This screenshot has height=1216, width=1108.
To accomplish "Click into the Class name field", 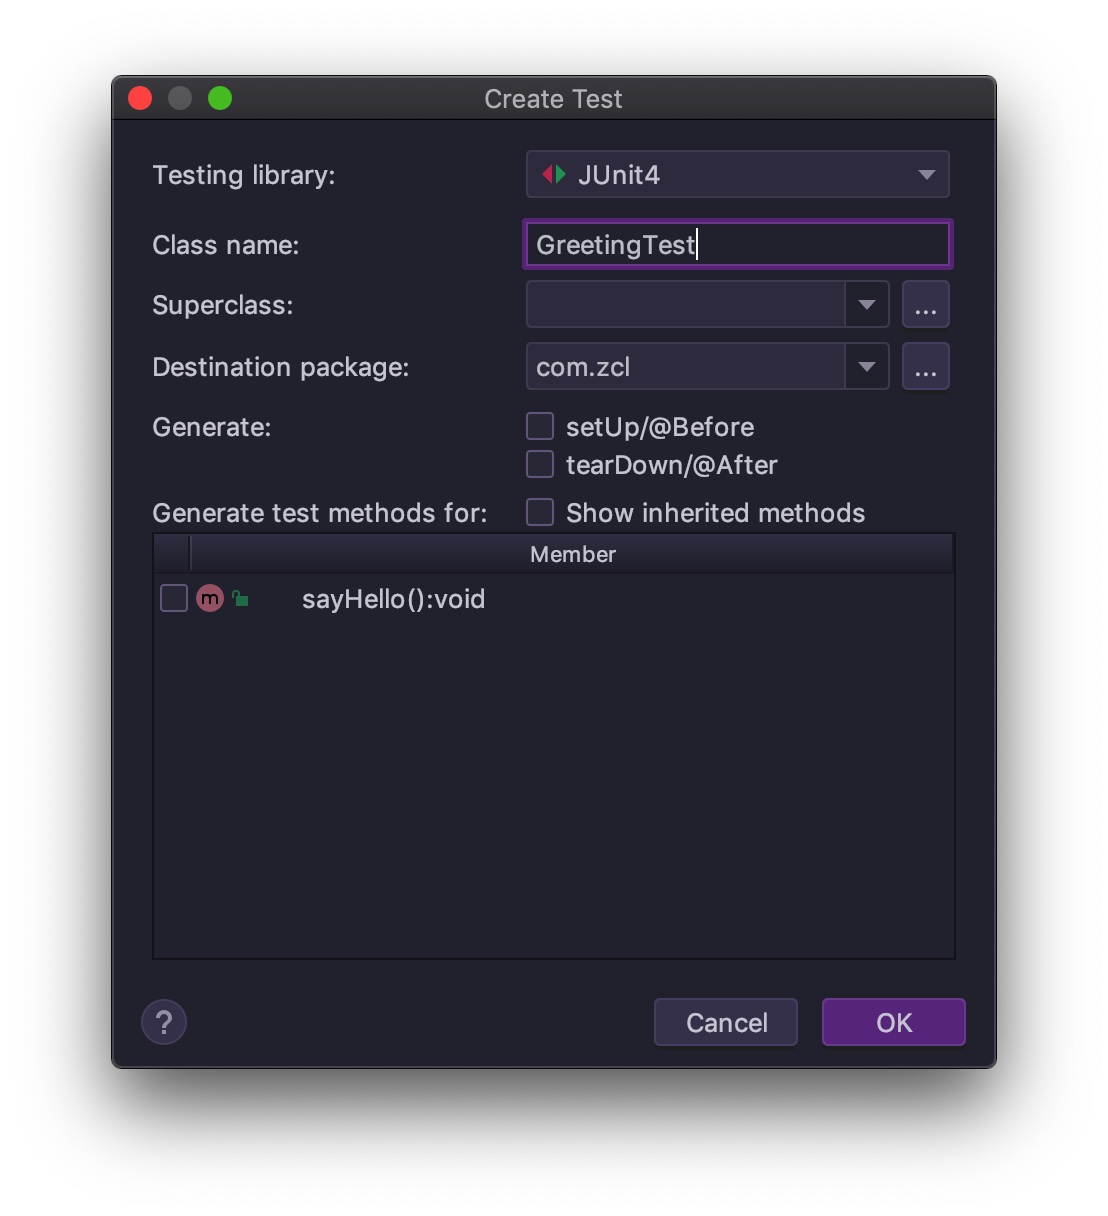I will coord(737,245).
